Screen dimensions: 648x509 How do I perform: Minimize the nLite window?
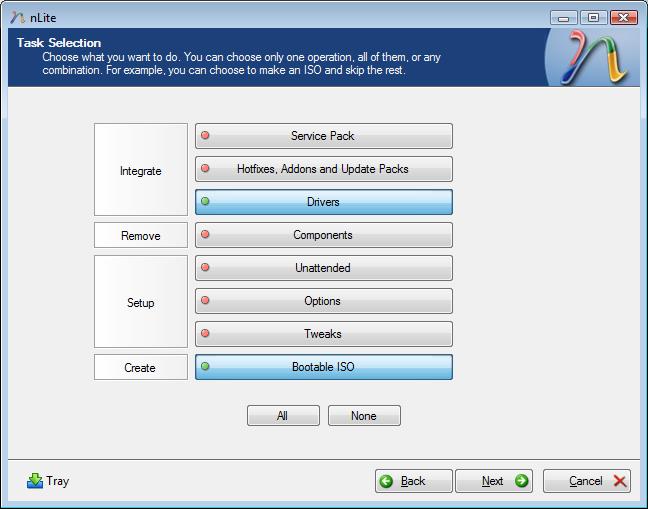coord(564,18)
